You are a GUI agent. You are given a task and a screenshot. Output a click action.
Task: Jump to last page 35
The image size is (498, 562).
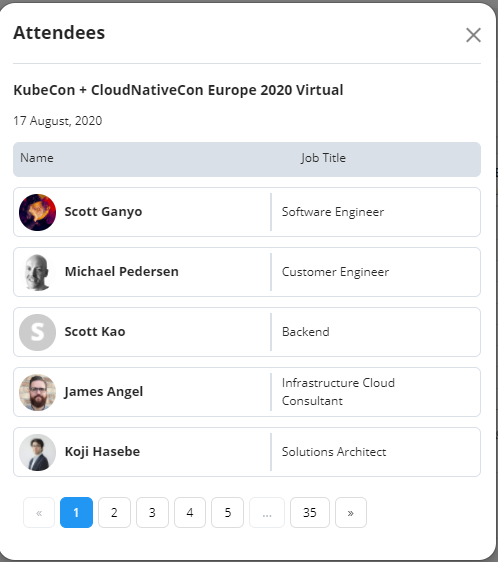[x=310, y=513]
